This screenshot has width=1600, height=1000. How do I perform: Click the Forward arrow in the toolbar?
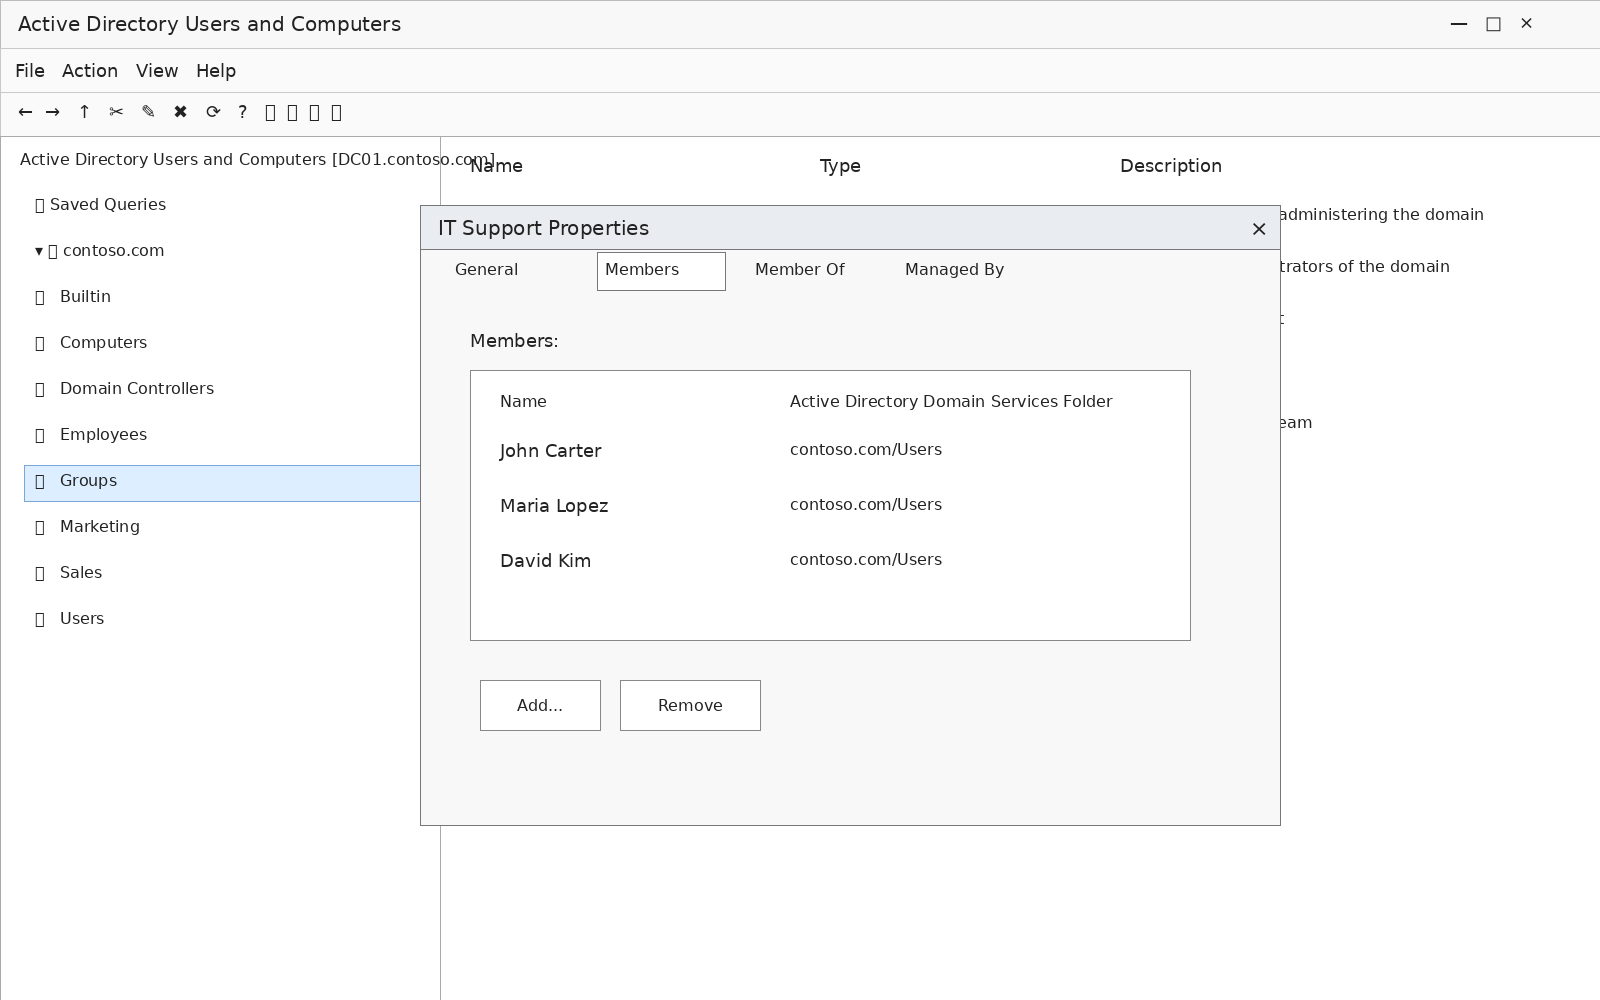tap(53, 112)
